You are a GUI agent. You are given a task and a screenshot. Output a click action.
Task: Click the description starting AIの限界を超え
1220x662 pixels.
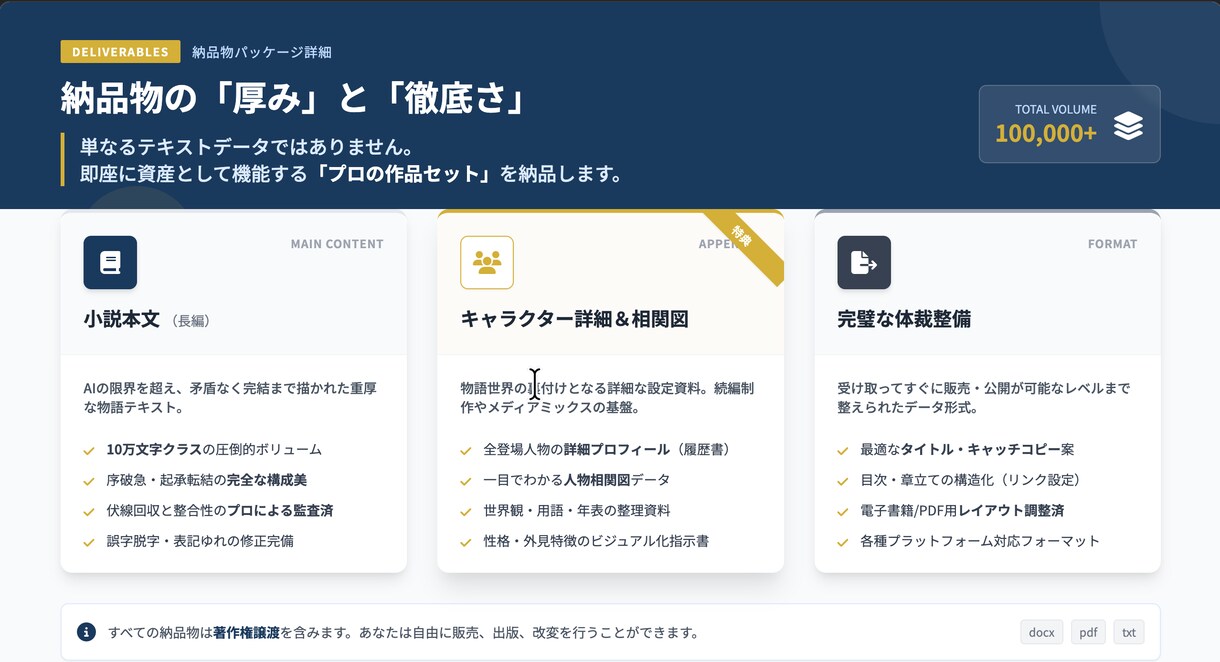click(x=230, y=398)
